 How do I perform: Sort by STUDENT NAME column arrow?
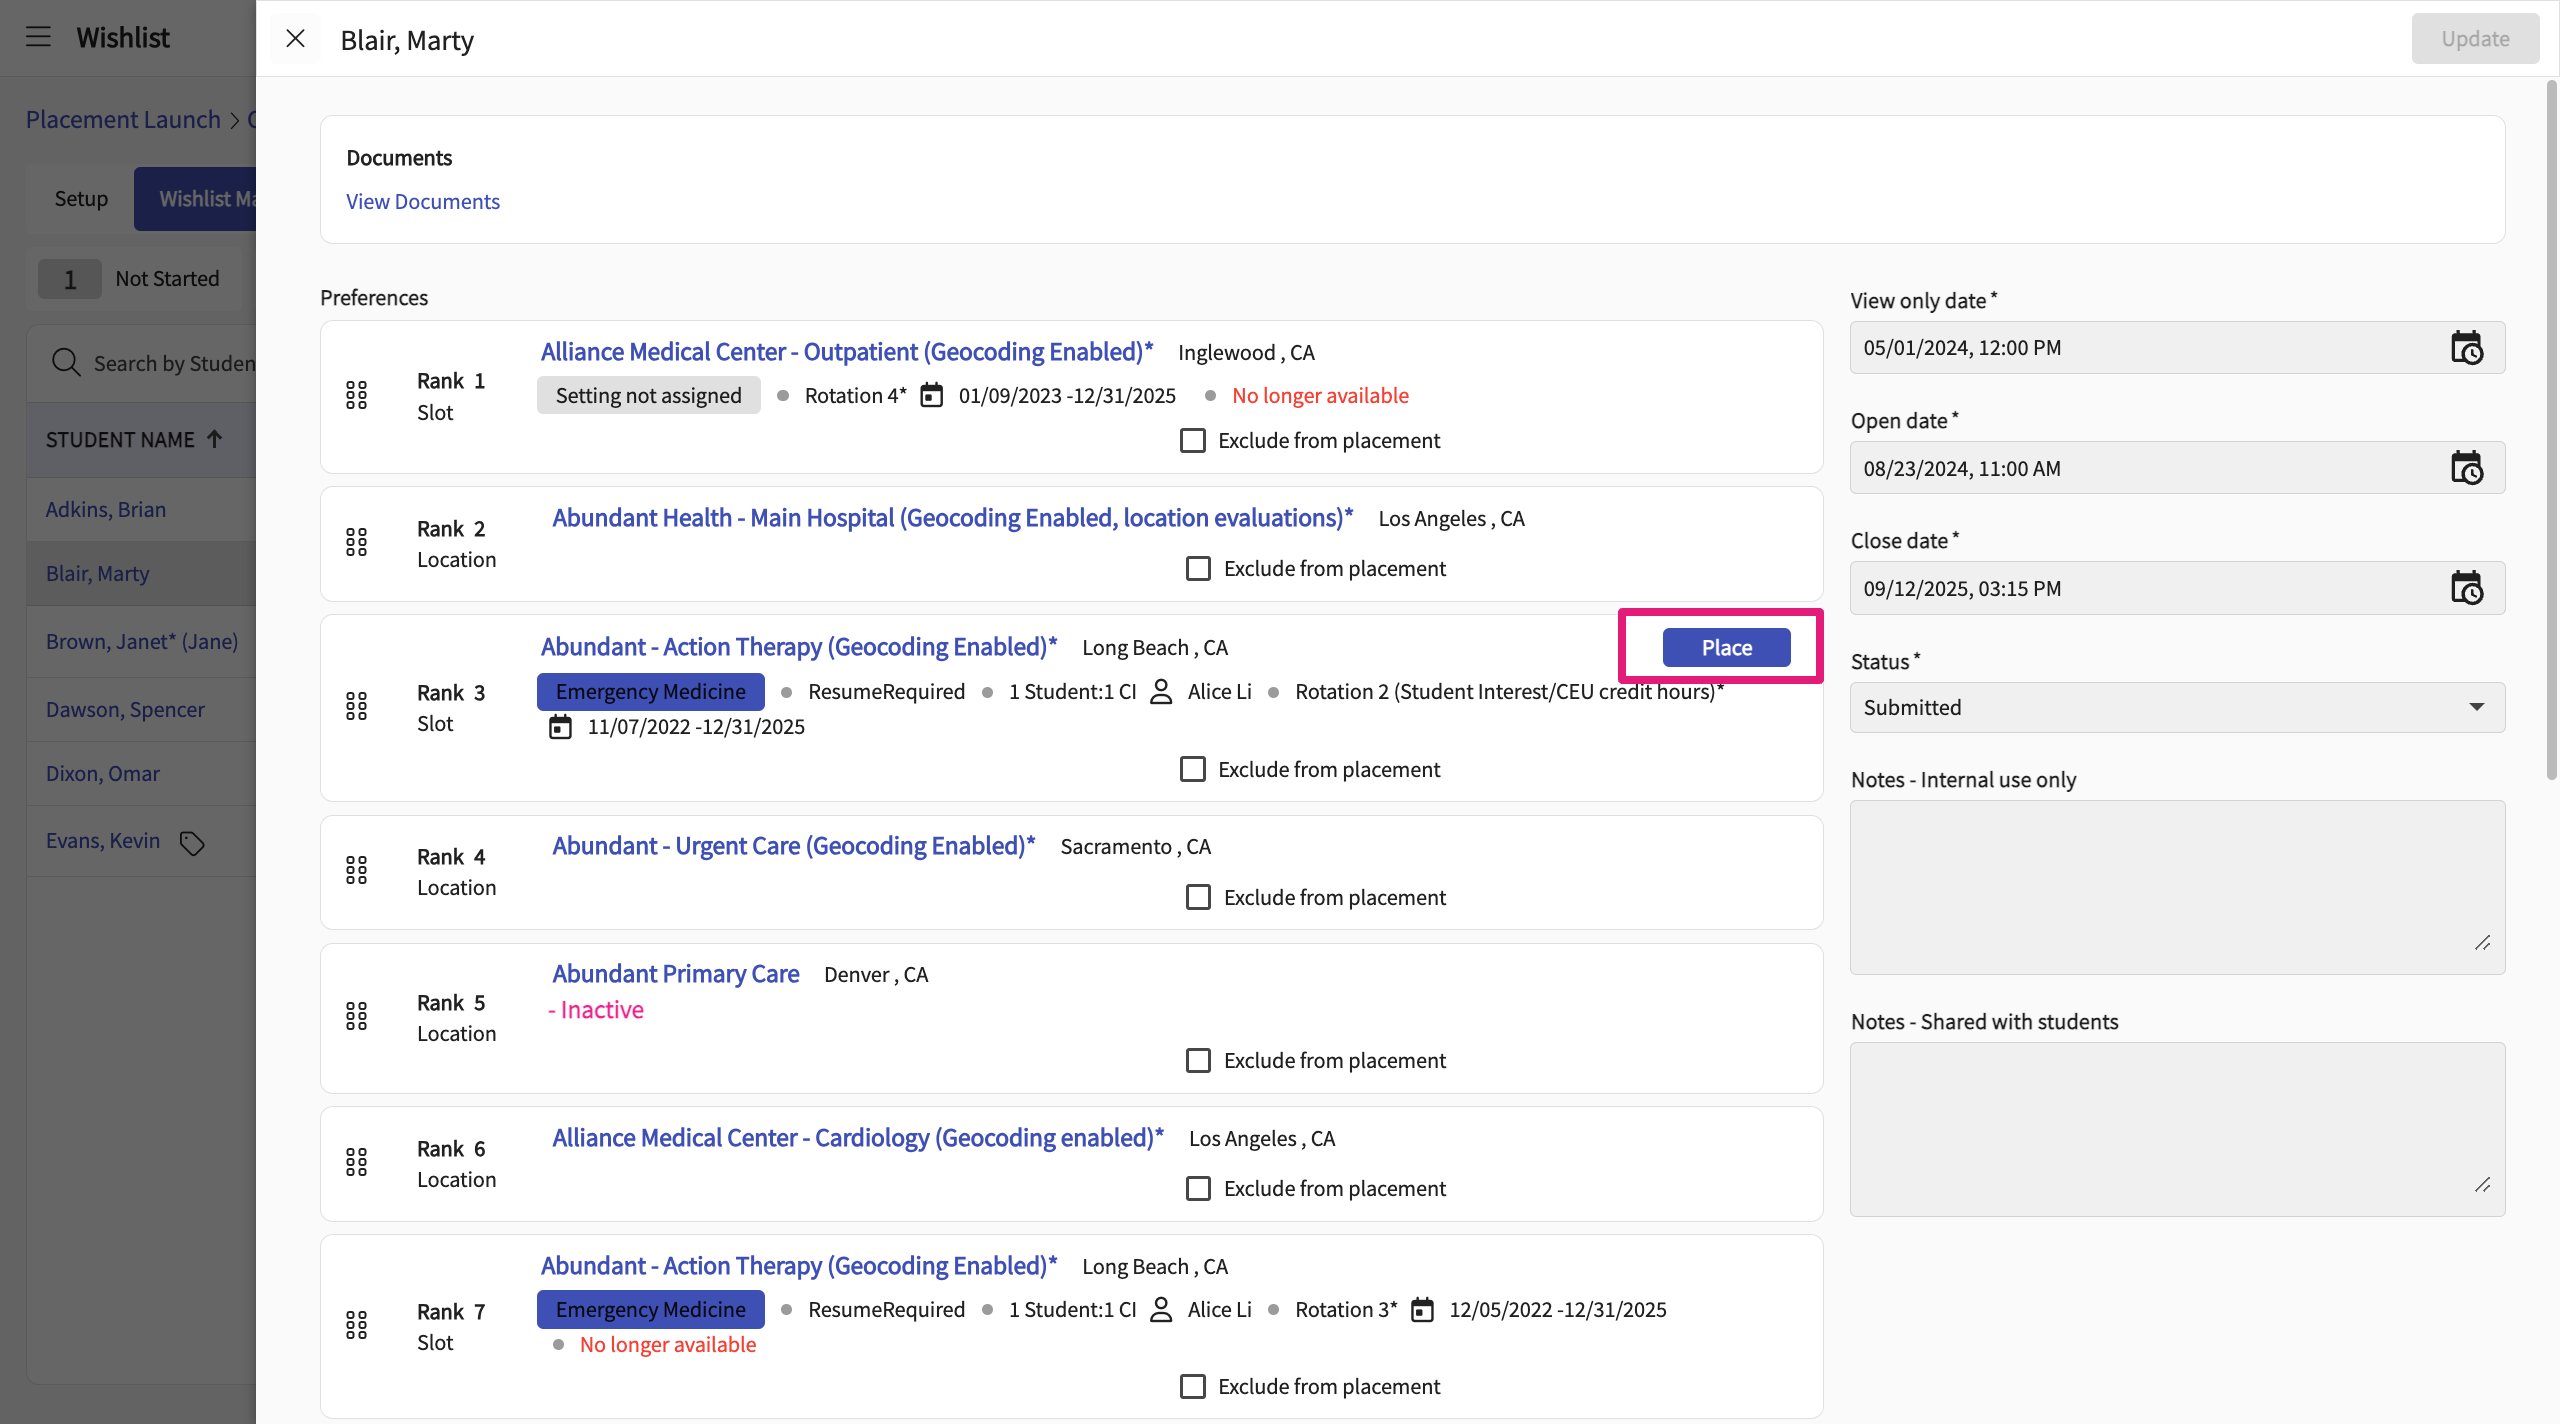[215, 439]
